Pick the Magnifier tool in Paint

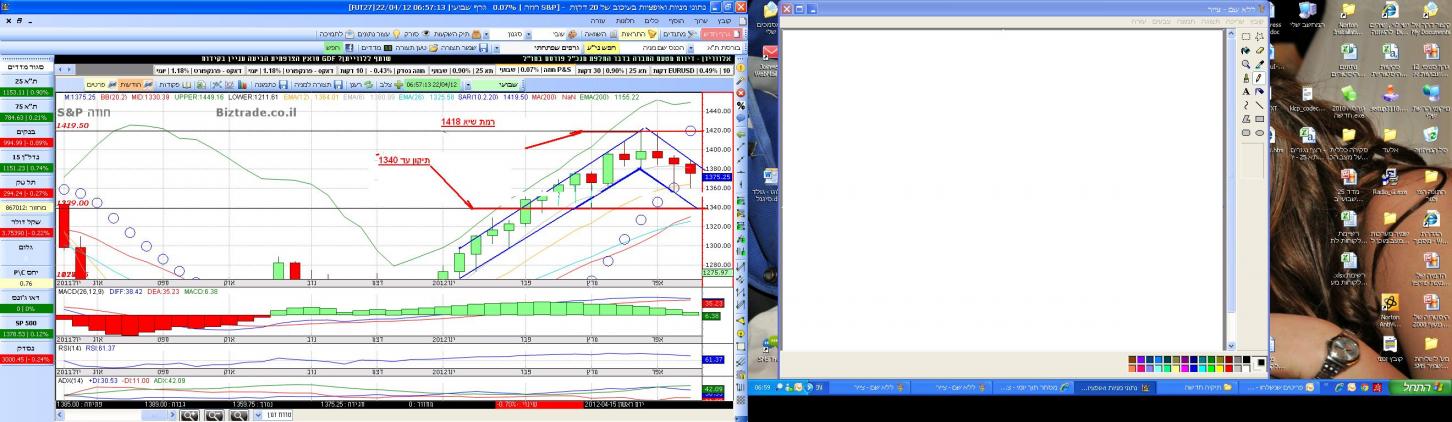[1246, 64]
